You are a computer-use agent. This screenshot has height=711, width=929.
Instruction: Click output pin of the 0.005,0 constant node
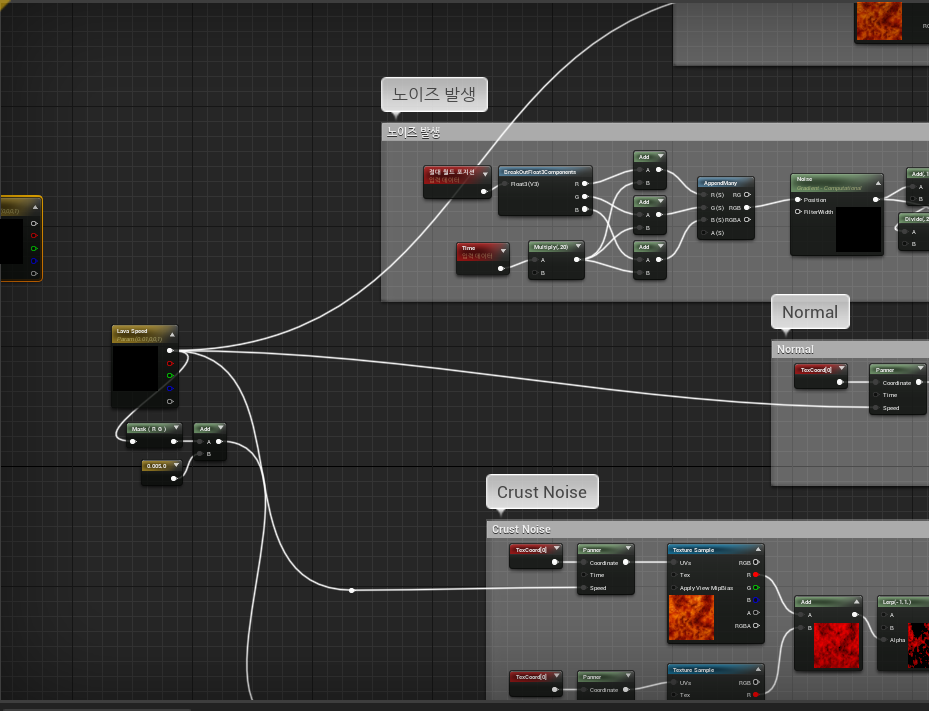point(174,478)
